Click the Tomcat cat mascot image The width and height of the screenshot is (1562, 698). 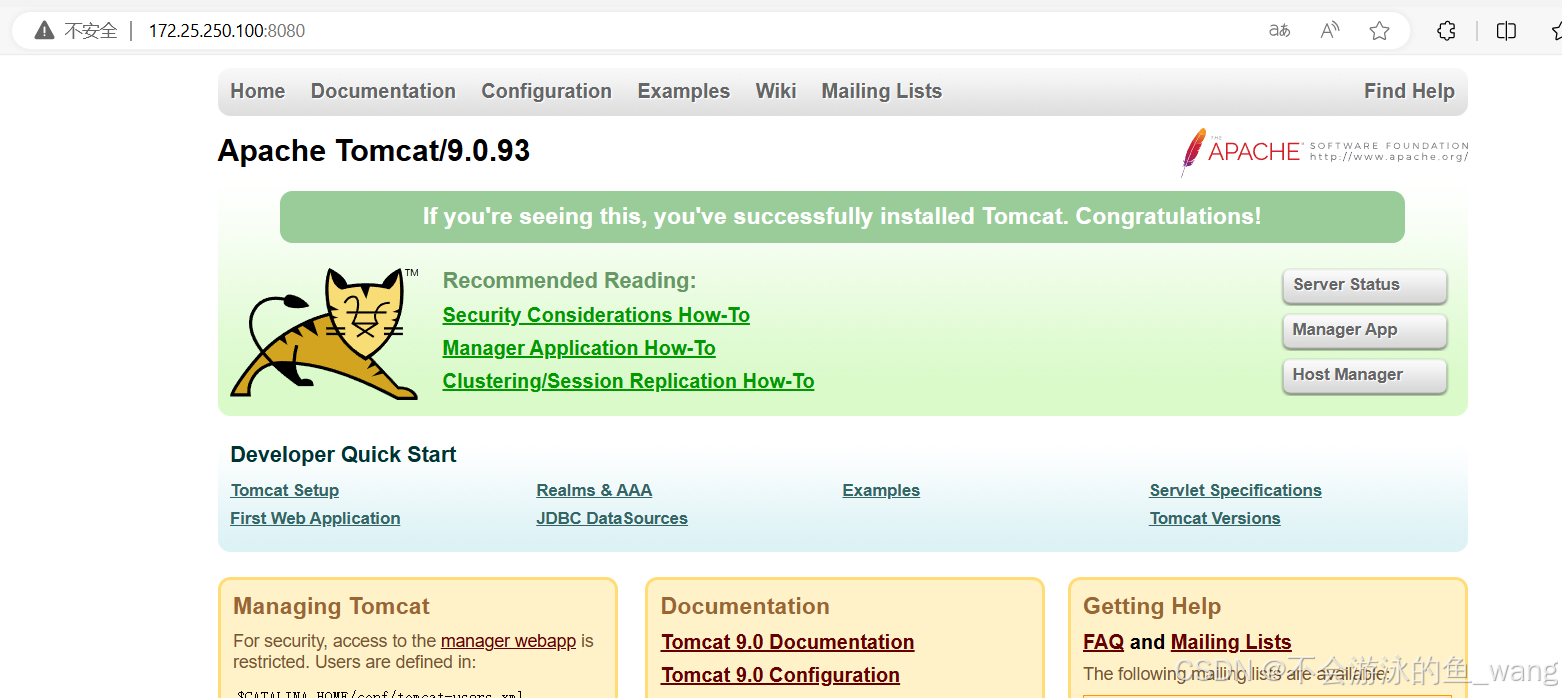pyautogui.click(x=325, y=334)
